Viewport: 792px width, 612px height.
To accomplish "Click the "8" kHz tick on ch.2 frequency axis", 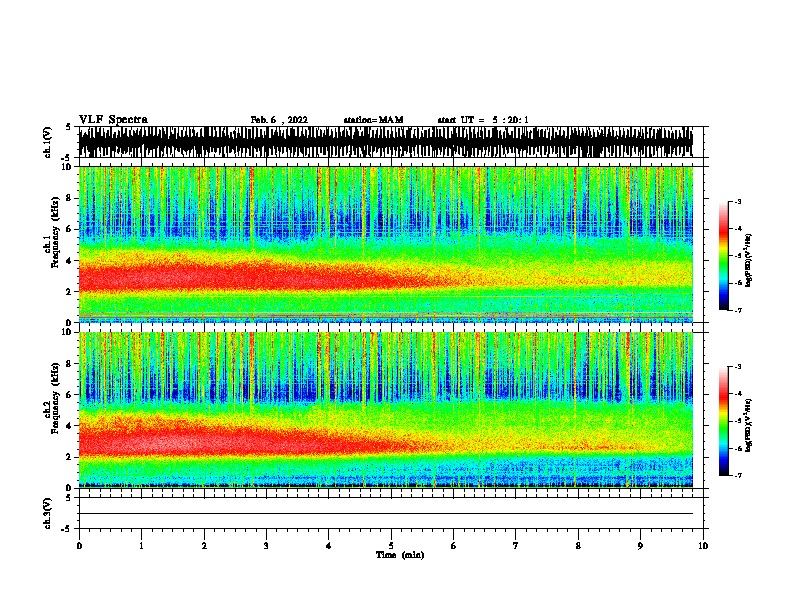I will click(70, 364).
